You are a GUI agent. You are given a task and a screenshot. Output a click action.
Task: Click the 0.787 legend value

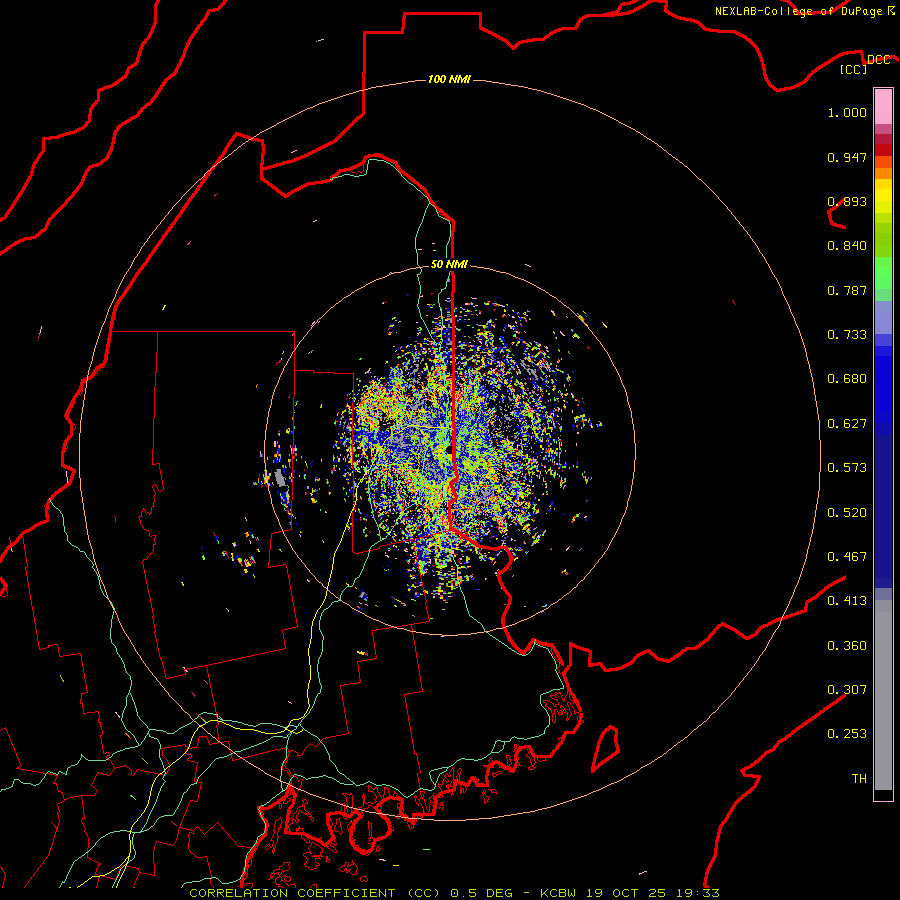(847, 290)
